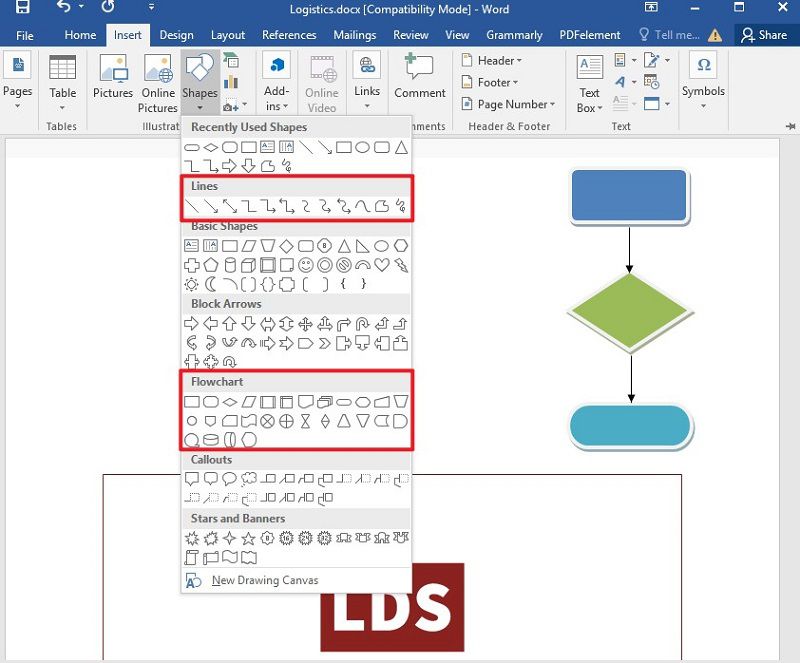Screen dimensions: 800x663
Task: Open the Grammarly ribbon tab
Action: pyautogui.click(x=514, y=34)
